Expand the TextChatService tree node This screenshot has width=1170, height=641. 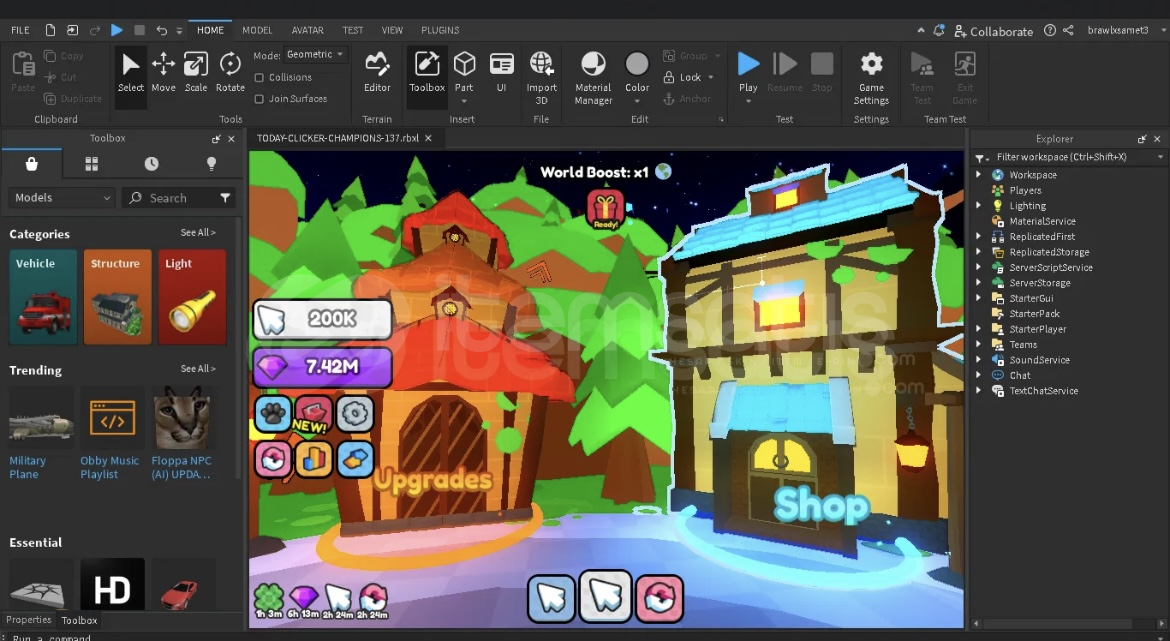979,391
